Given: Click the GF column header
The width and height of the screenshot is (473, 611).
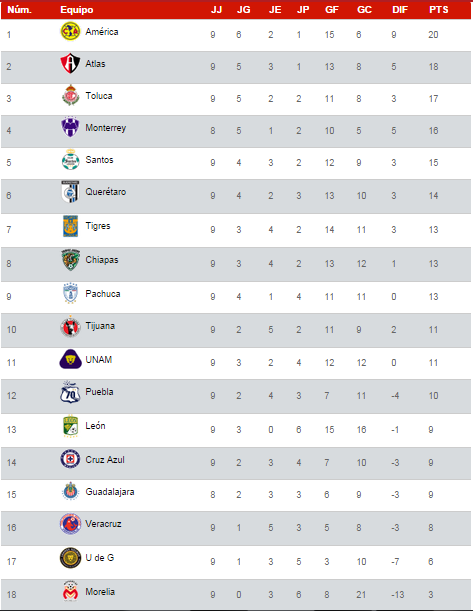Looking at the screenshot, I should pos(332,10).
